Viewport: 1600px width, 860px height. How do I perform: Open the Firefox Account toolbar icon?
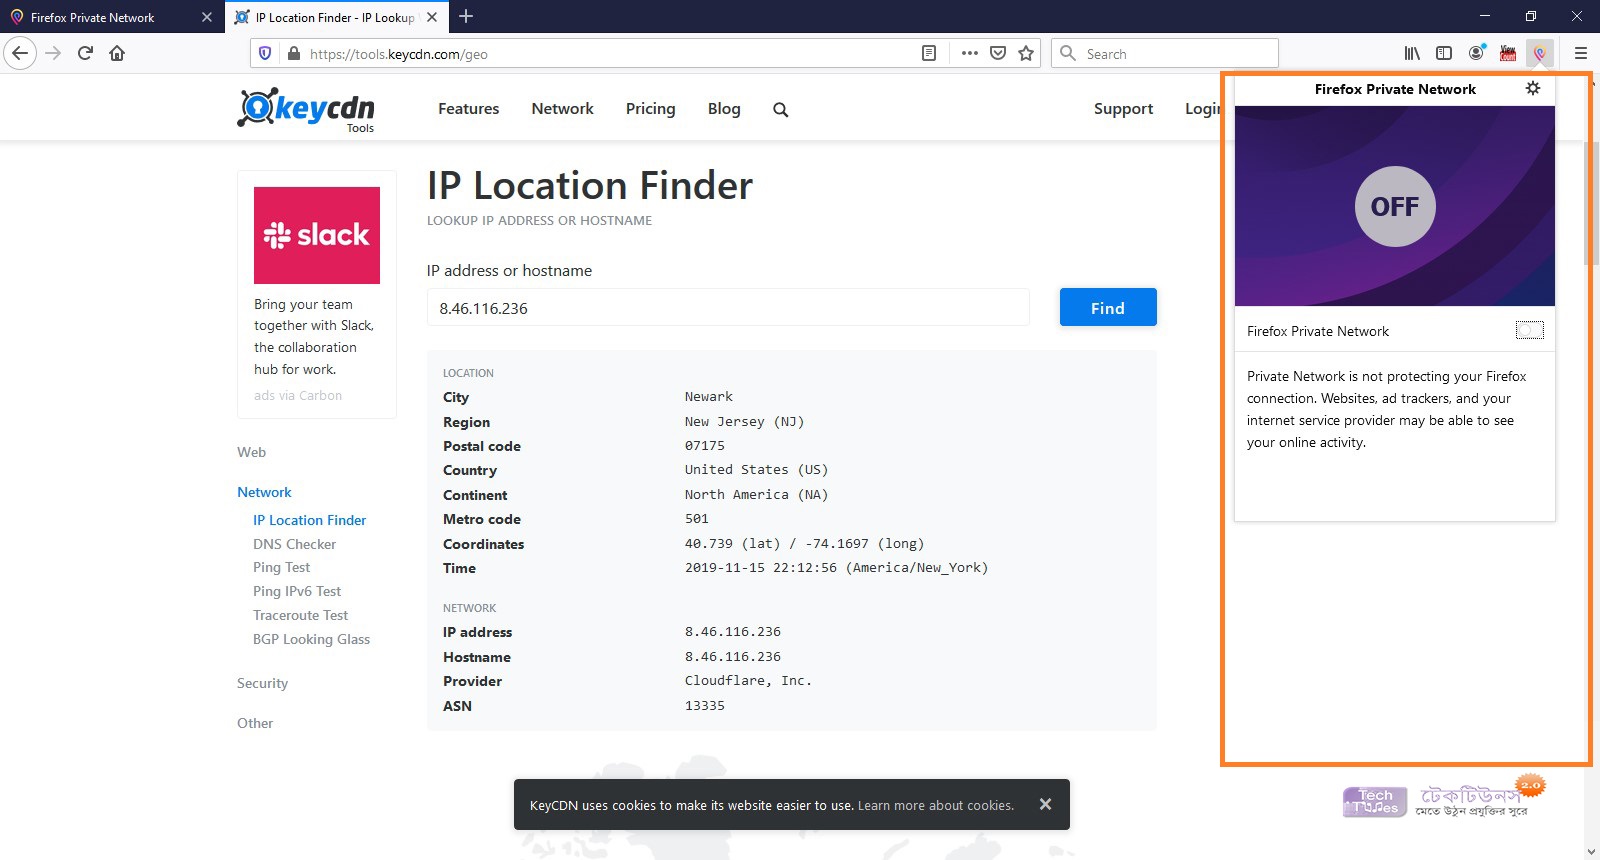(x=1476, y=53)
